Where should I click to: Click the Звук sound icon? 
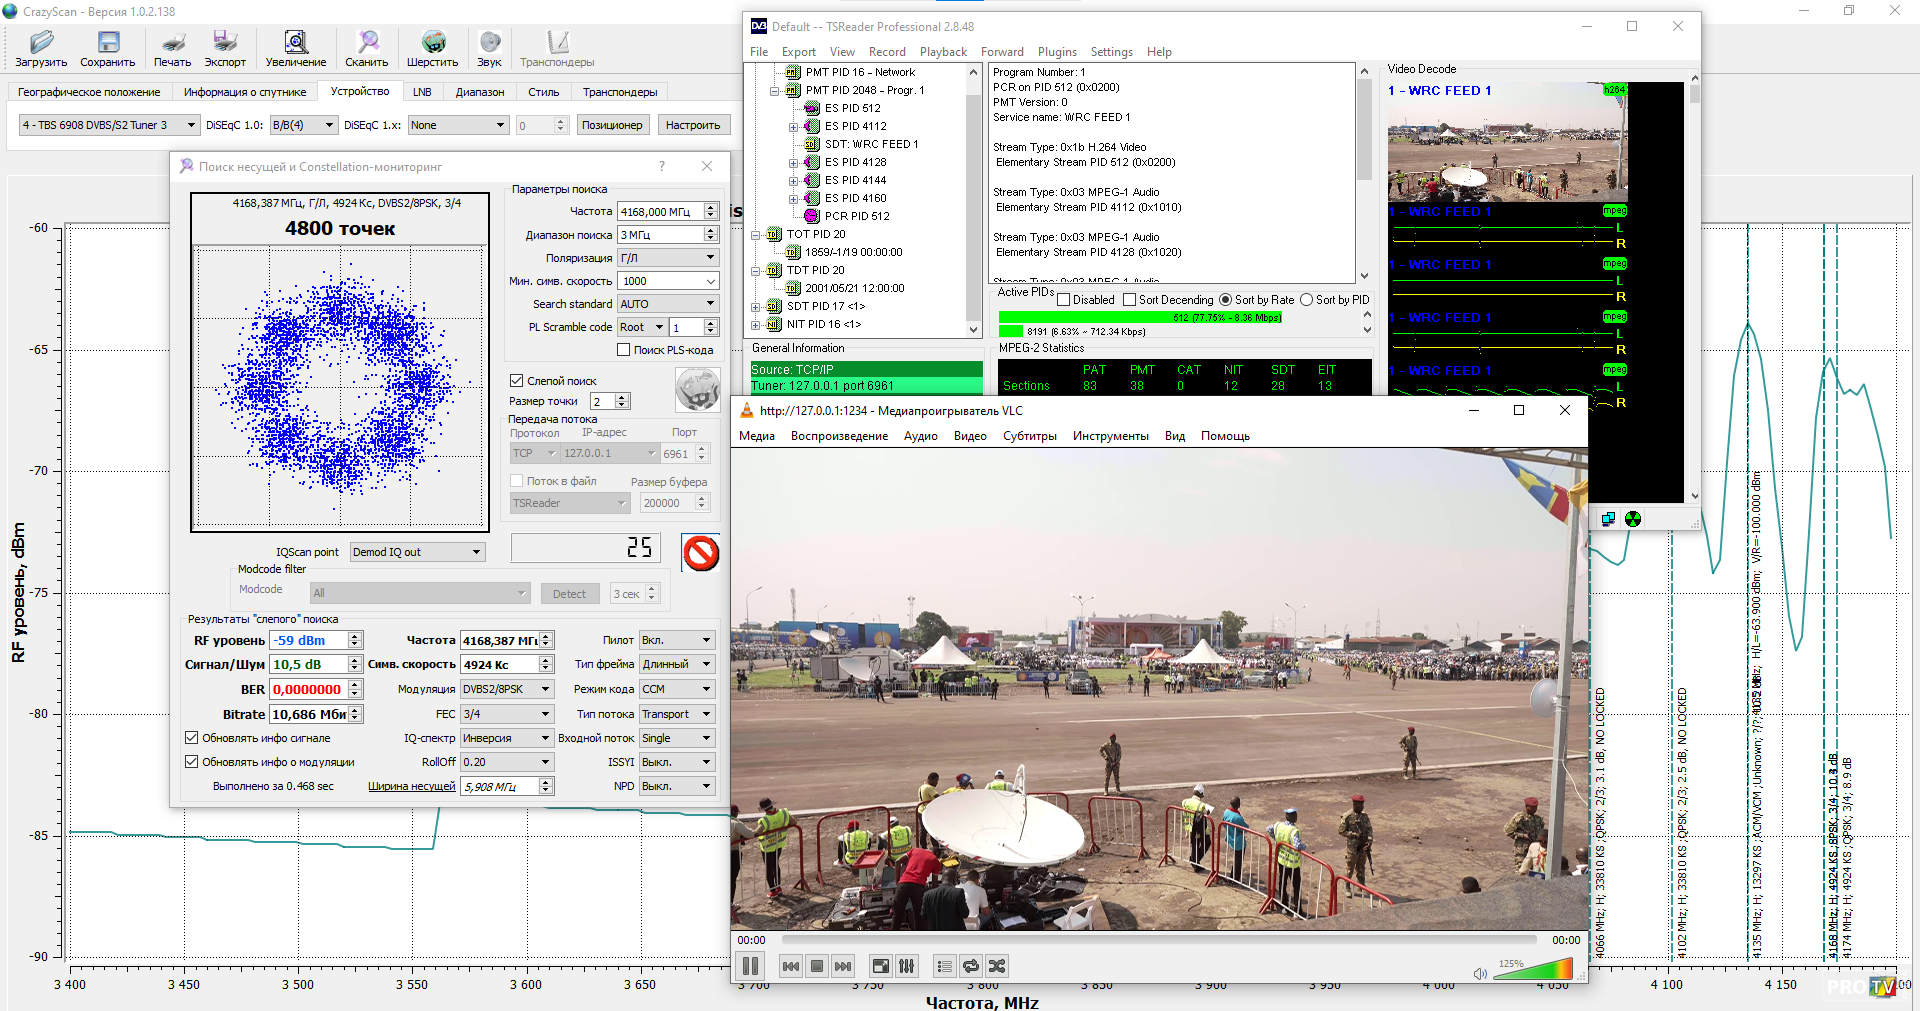pyautogui.click(x=489, y=42)
